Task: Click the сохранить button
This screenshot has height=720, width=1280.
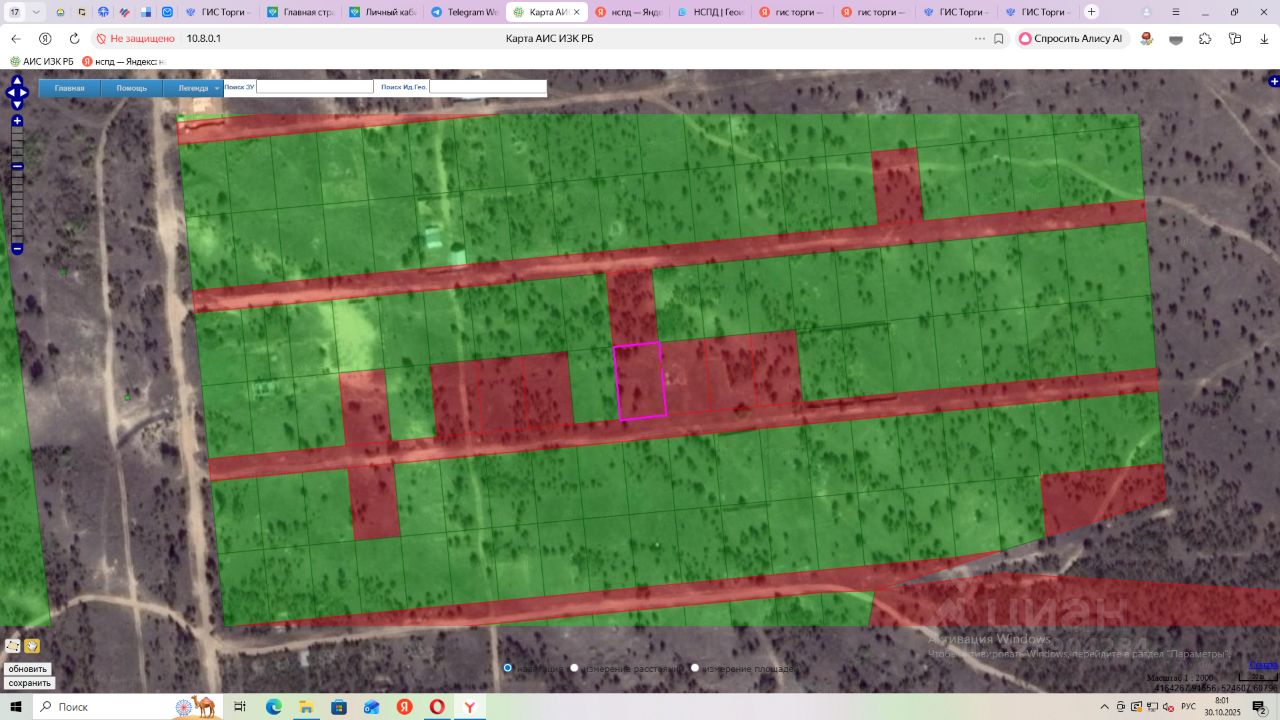Action: coord(29,683)
